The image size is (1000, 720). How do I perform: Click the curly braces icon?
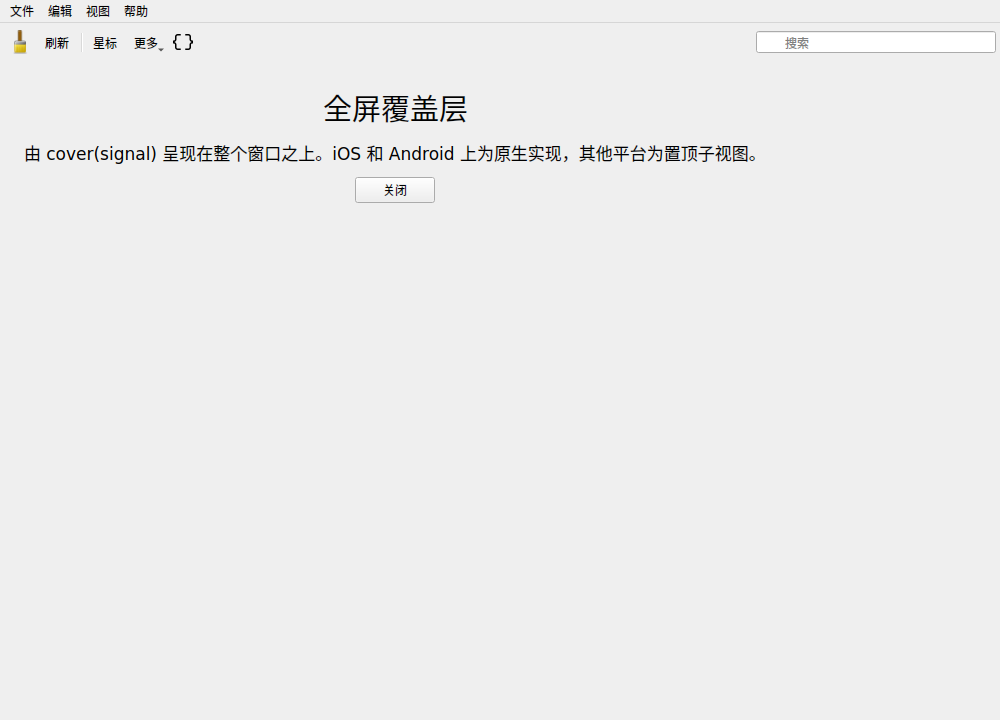183,42
